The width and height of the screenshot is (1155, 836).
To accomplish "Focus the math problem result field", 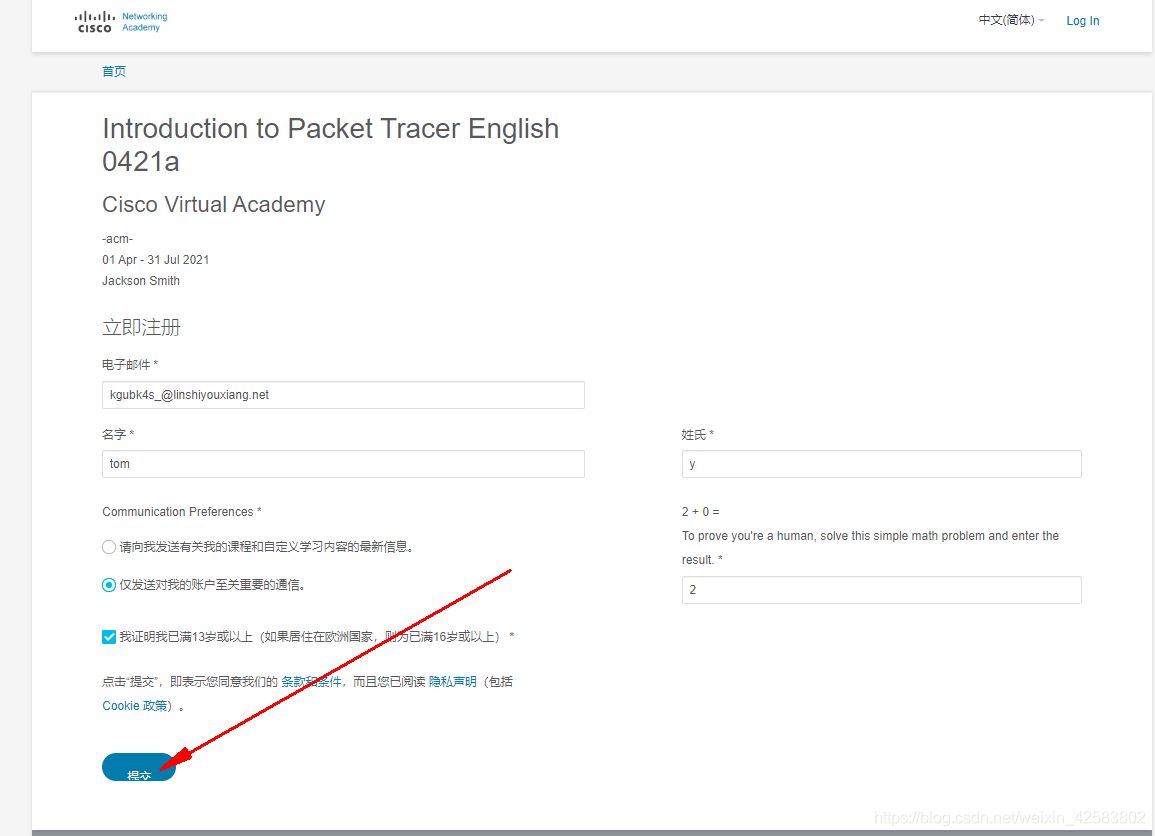I will 881,590.
